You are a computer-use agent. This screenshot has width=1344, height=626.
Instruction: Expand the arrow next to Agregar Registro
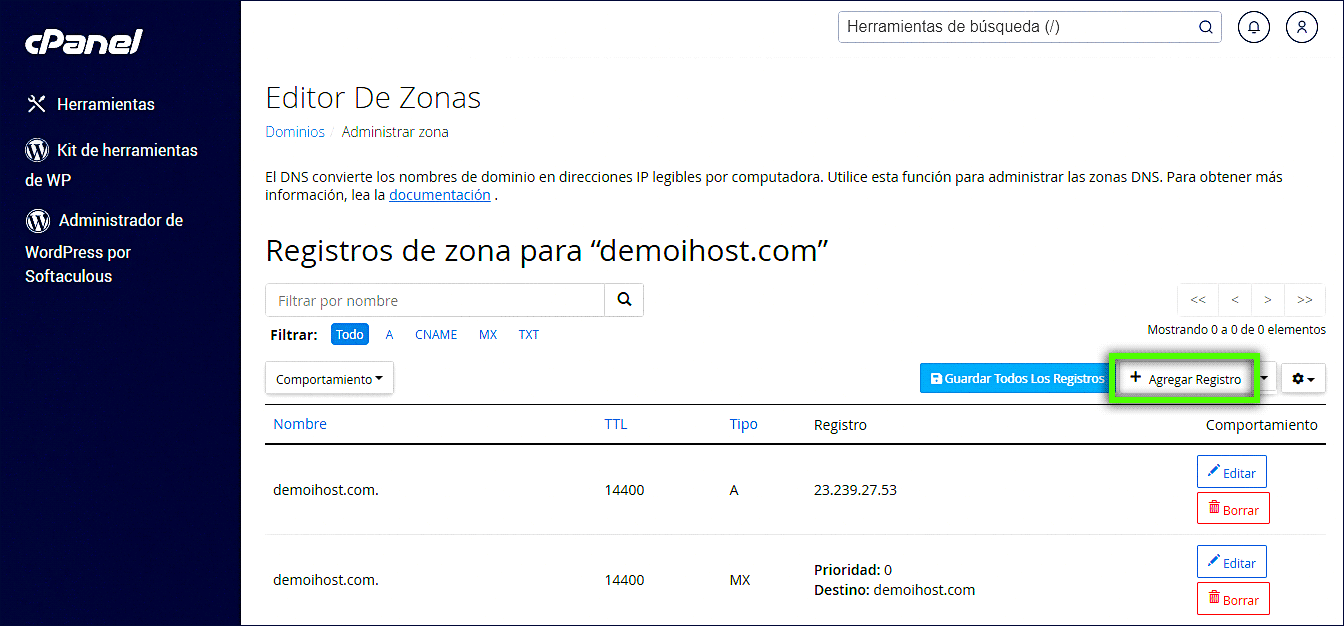(1265, 379)
